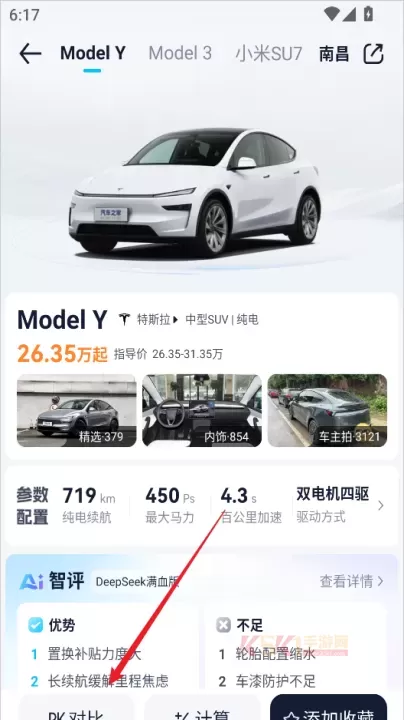404x720 pixels.
Task: Expand the 特斯拉 brand arrow
Action: (175, 320)
